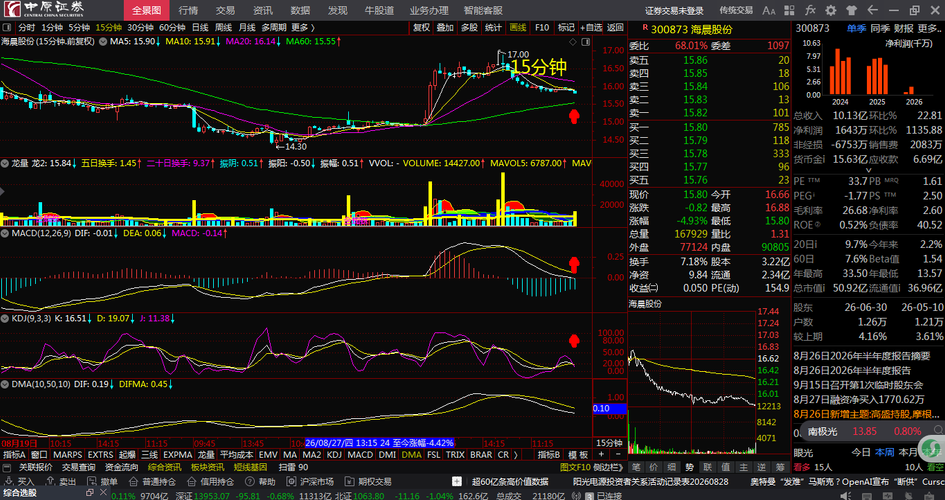The image size is (945, 500).
Task: Switch to 行情 top menu
Action: [188, 10]
